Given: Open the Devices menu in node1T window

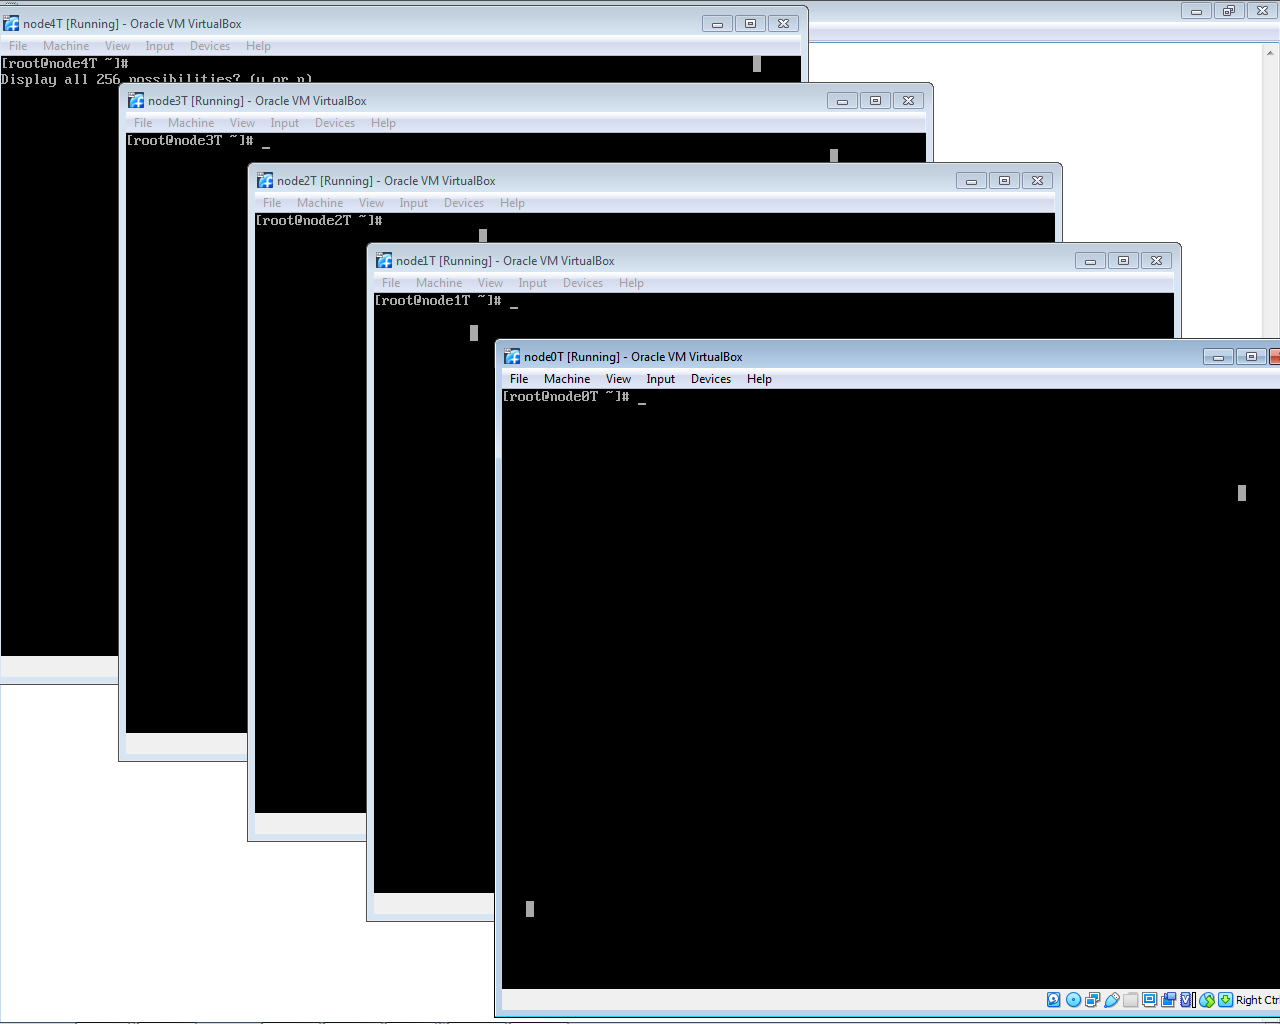Looking at the screenshot, I should [582, 283].
